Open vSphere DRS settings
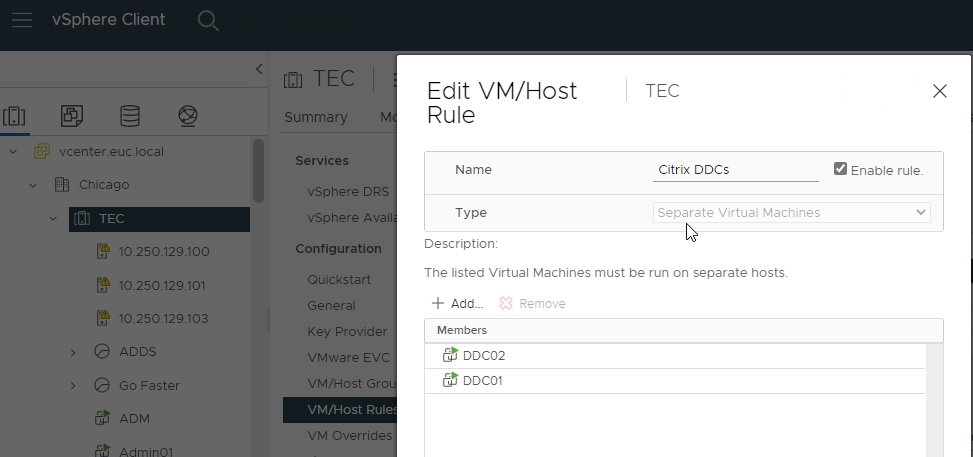The width and height of the screenshot is (973, 457). (348, 191)
